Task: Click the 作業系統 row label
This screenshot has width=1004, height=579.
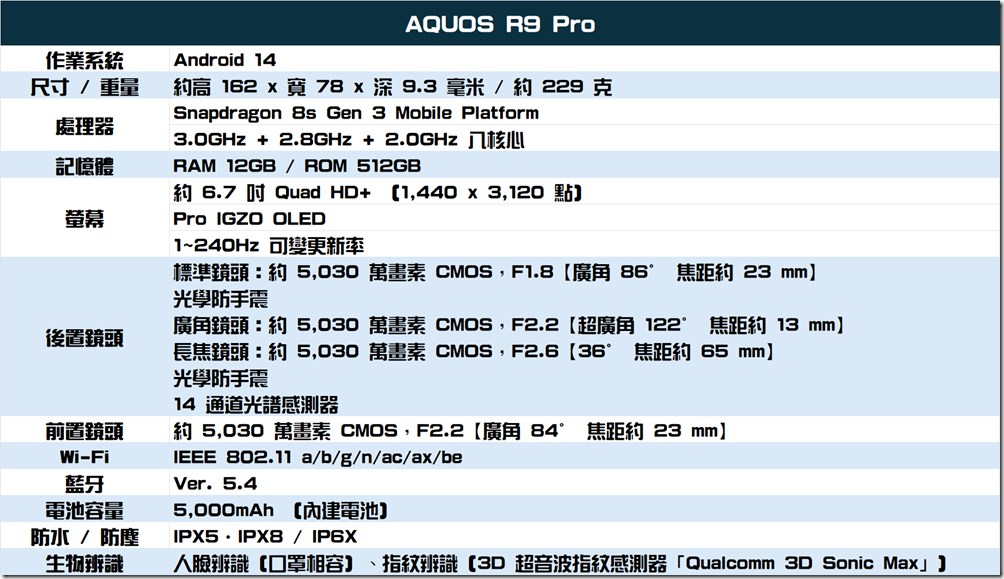Action: point(85,60)
